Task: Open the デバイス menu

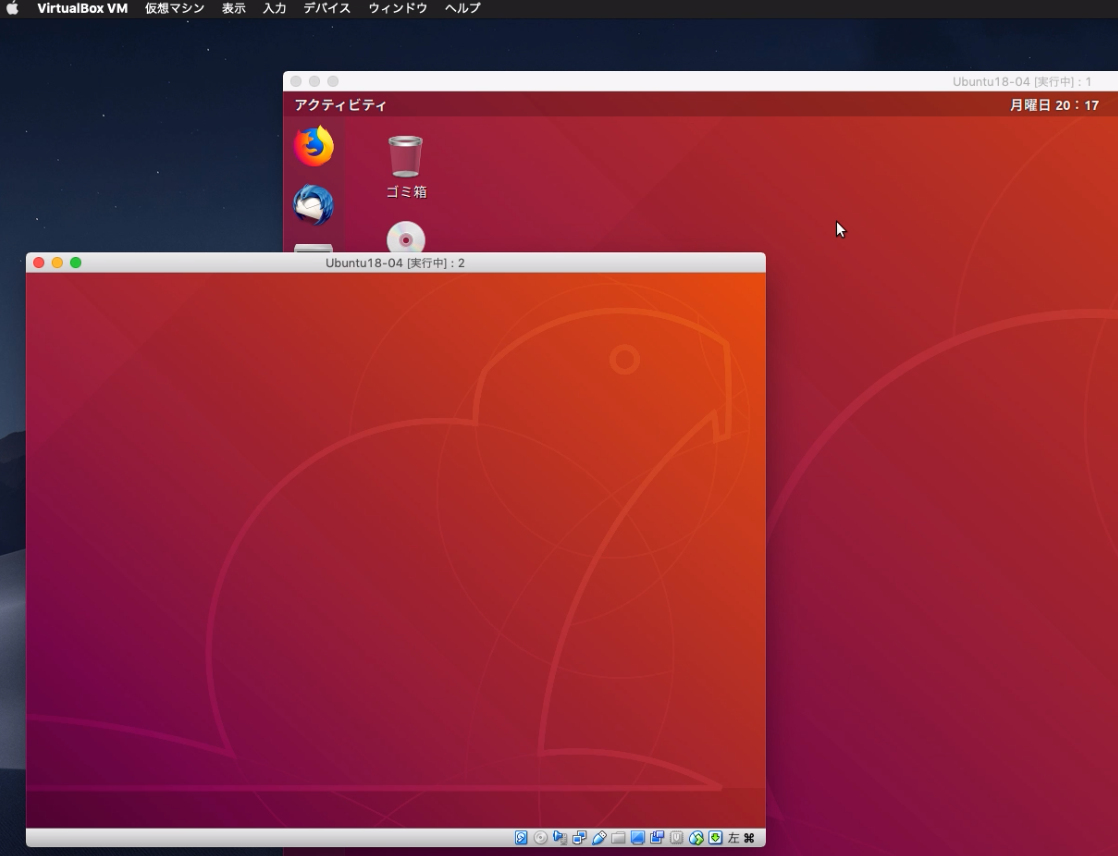Action: tap(327, 9)
